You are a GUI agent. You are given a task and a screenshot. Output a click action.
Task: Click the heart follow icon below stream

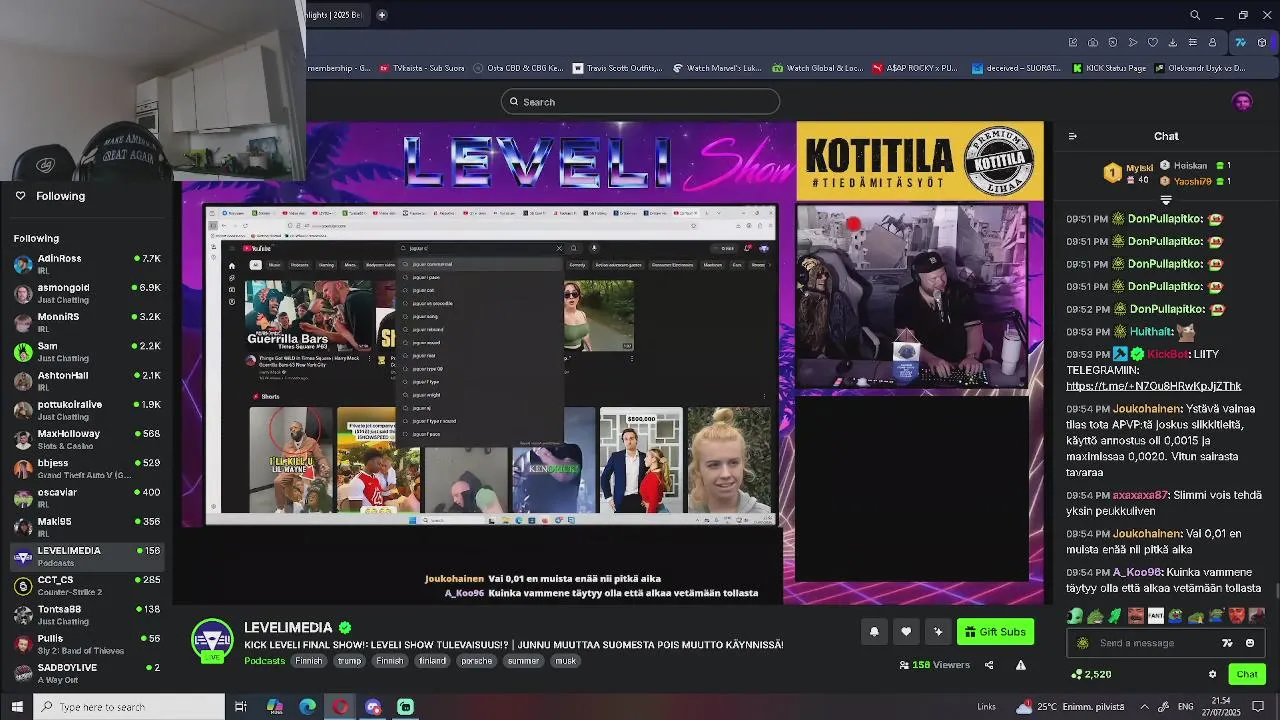tap(906, 631)
